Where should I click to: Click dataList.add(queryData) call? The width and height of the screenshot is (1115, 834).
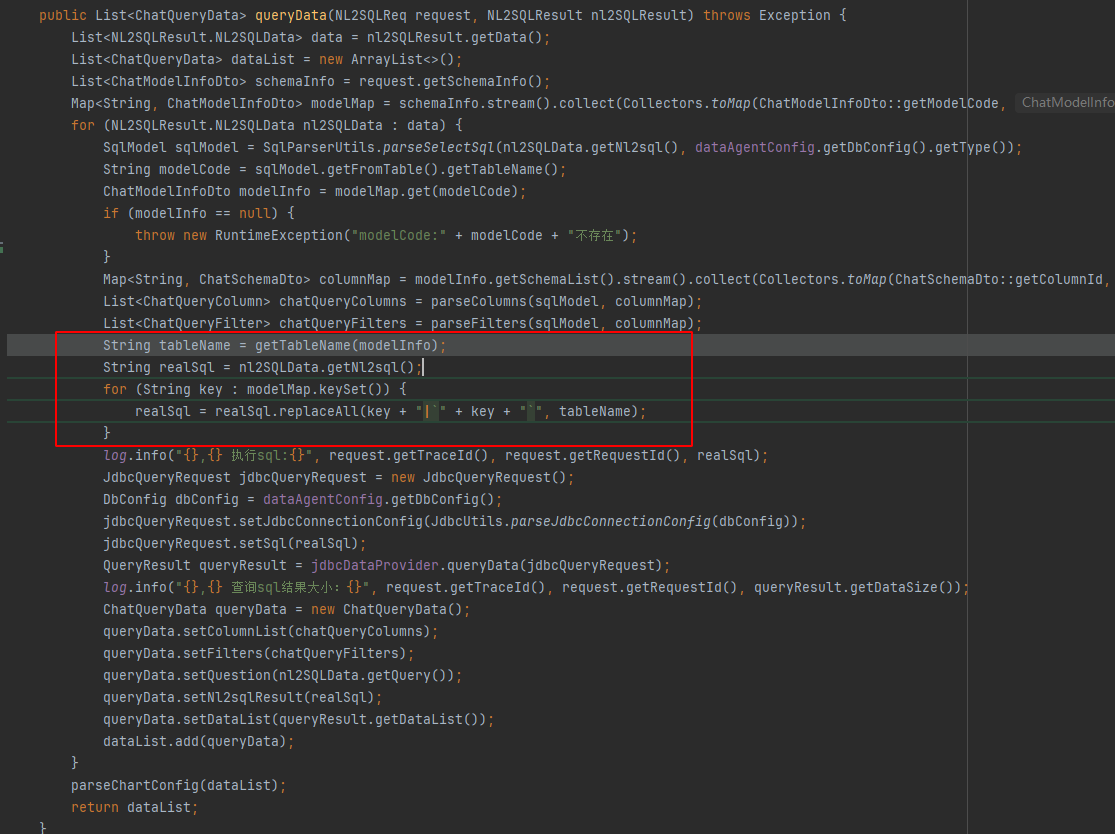pos(194,742)
